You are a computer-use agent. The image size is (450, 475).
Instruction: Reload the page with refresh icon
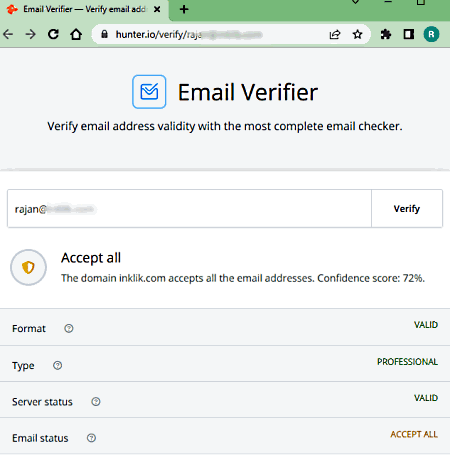53,34
